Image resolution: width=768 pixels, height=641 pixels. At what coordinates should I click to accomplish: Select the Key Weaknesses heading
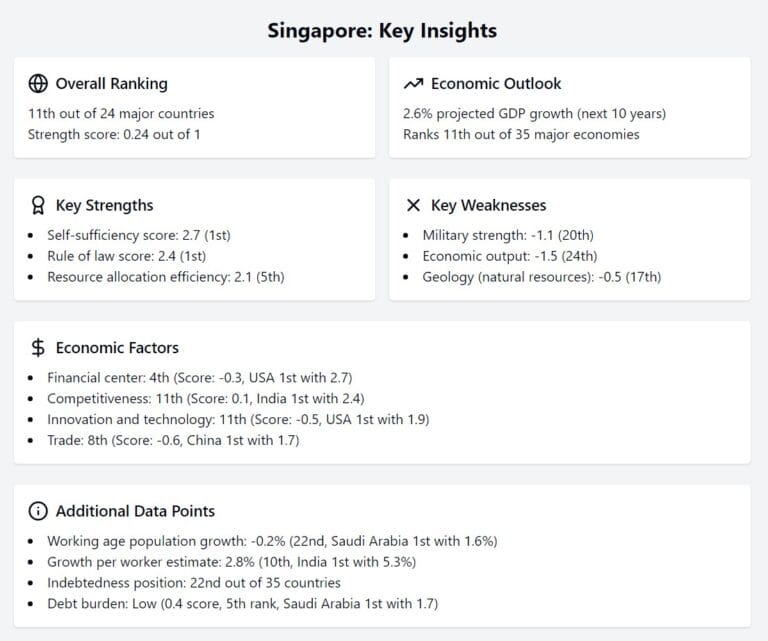click(488, 206)
